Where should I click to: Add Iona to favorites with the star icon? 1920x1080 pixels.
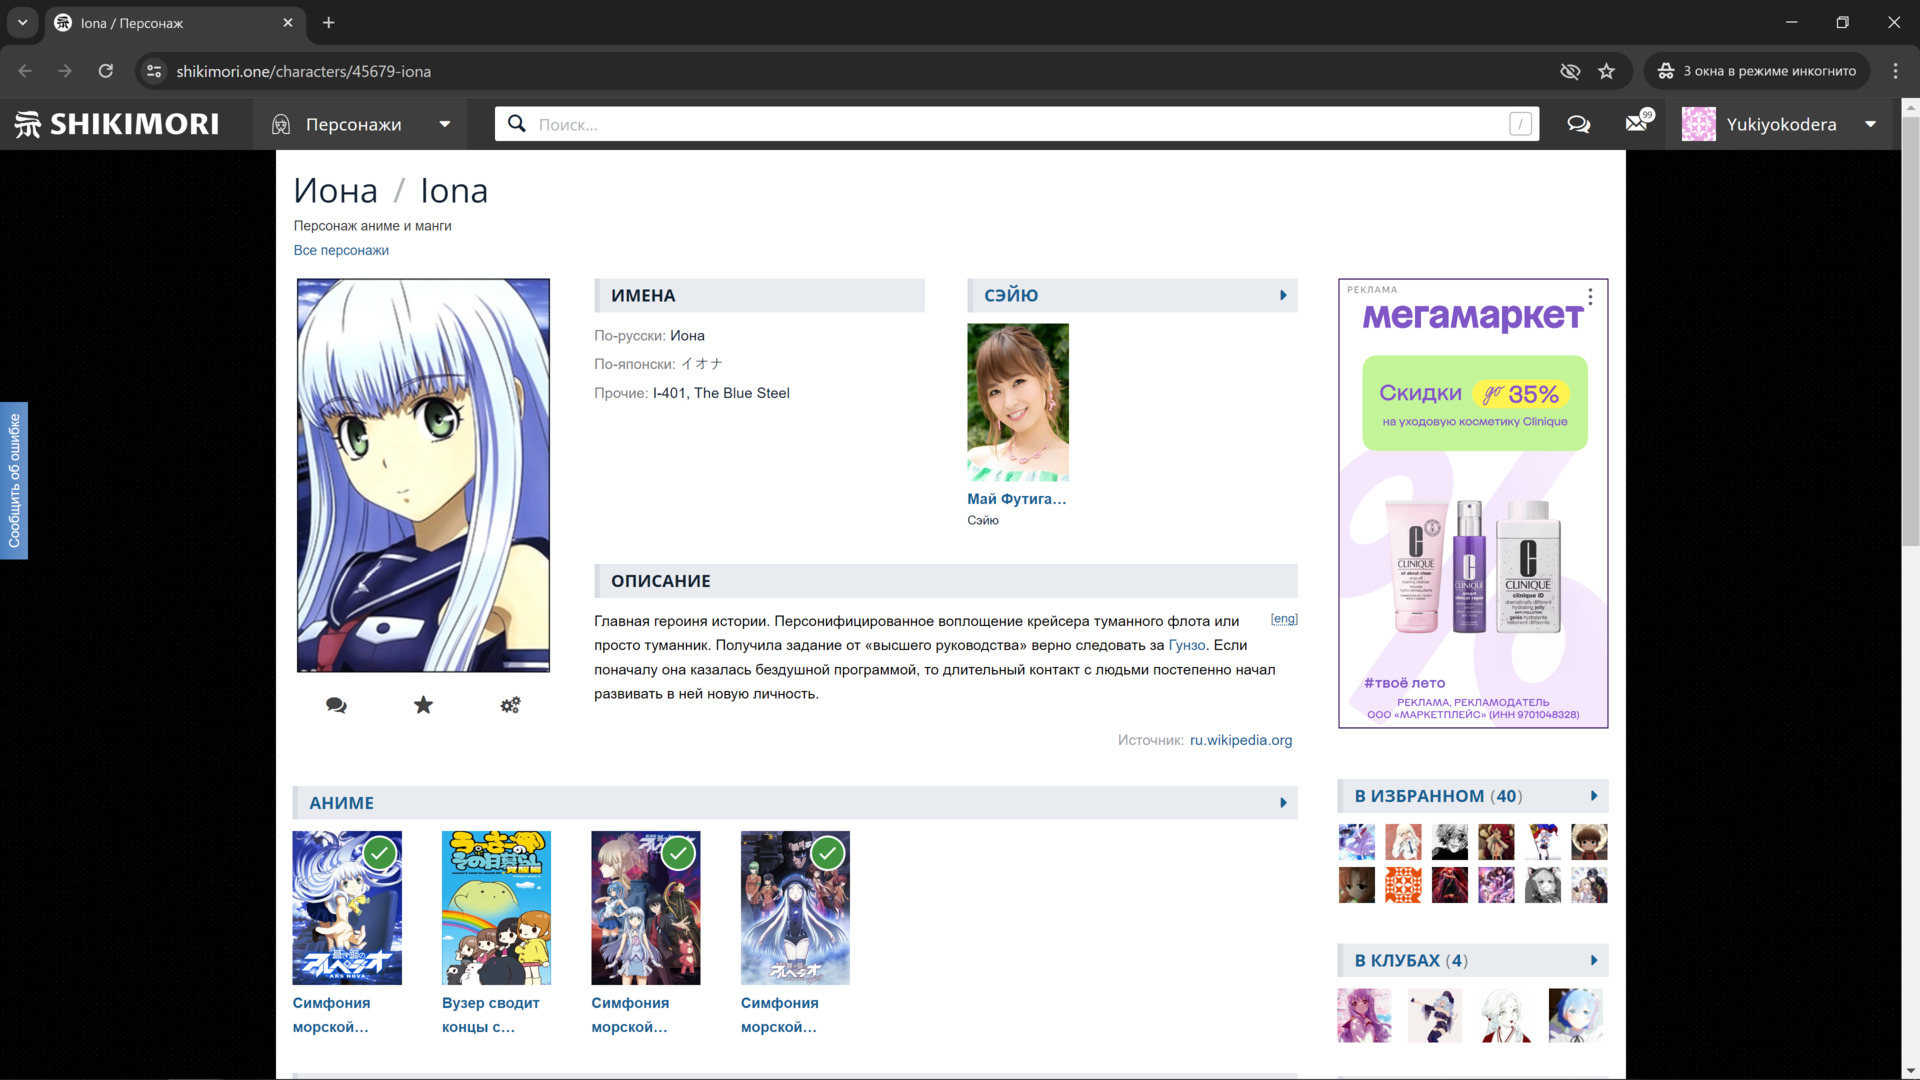coord(423,706)
